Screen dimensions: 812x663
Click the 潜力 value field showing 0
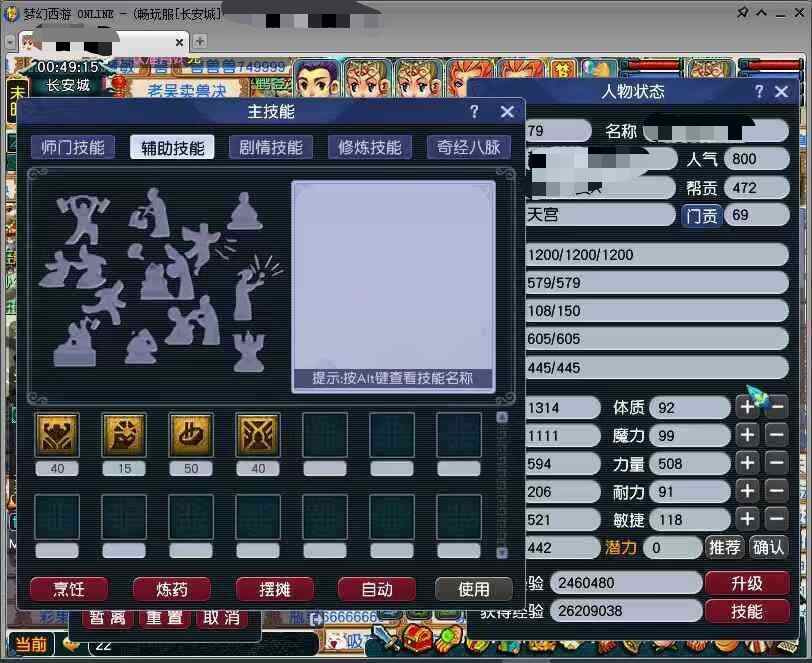click(672, 547)
